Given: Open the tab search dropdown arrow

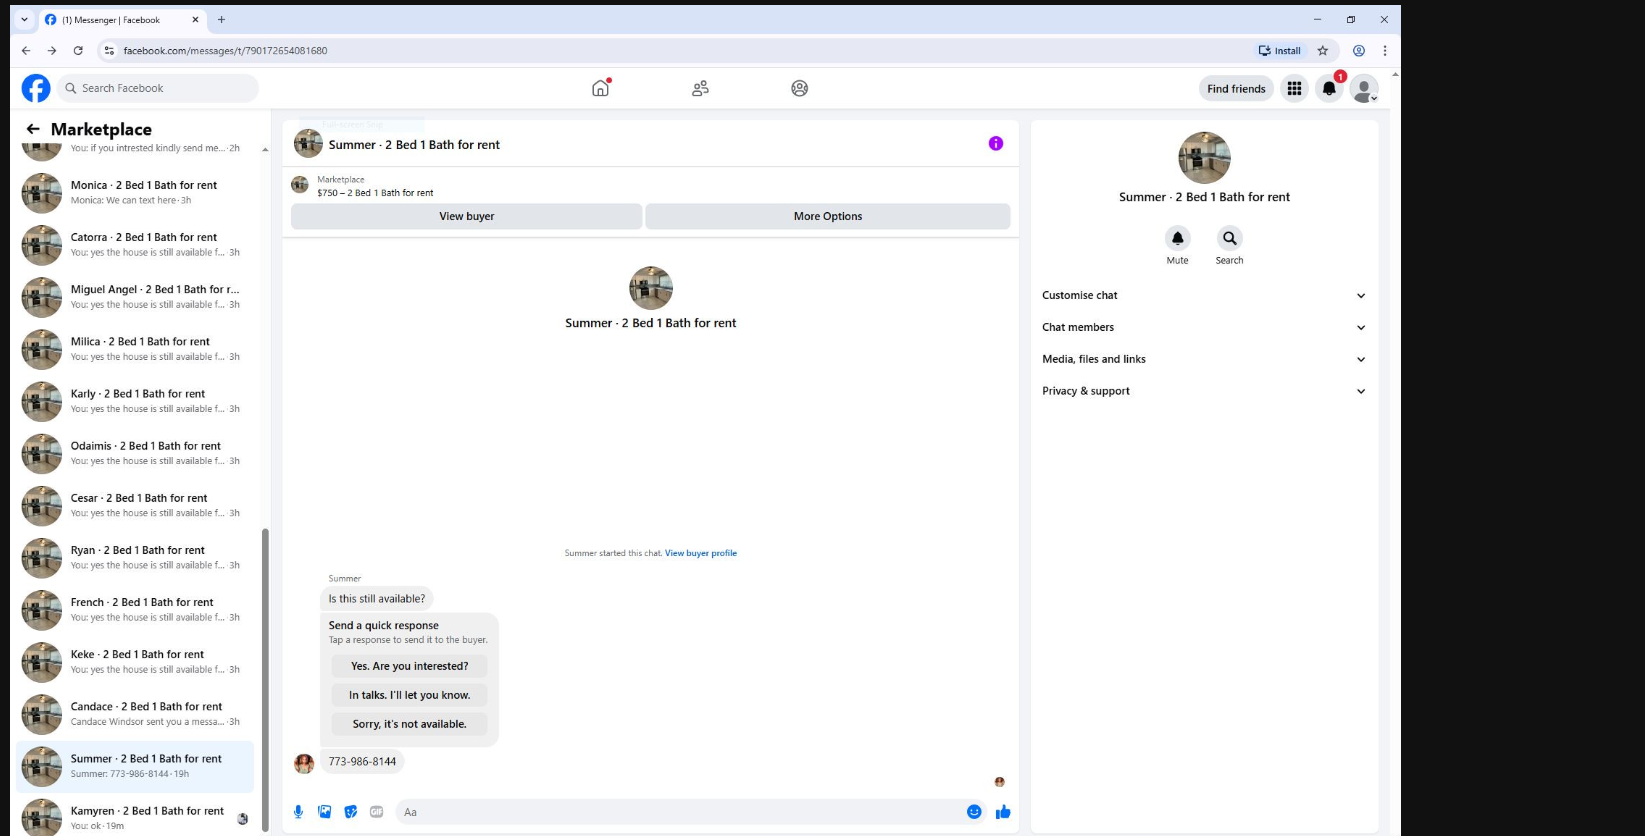Looking at the screenshot, I should coord(25,20).
